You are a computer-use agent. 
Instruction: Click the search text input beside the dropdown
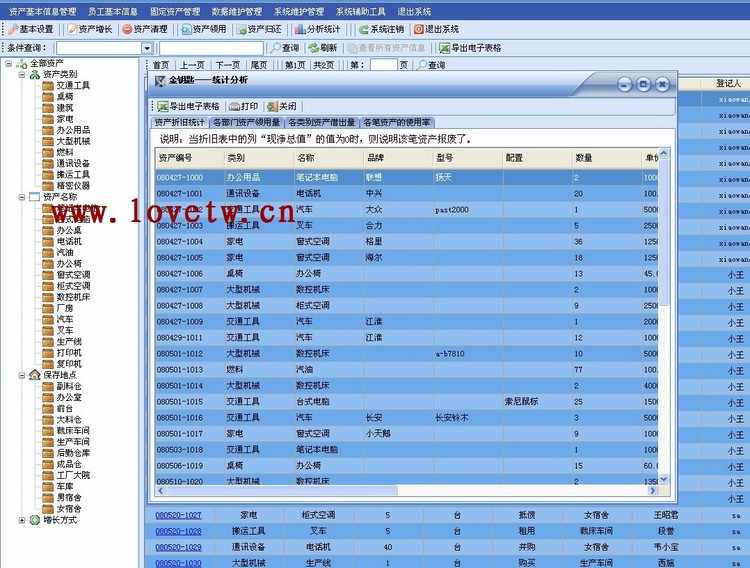click(x=211, y=48)
